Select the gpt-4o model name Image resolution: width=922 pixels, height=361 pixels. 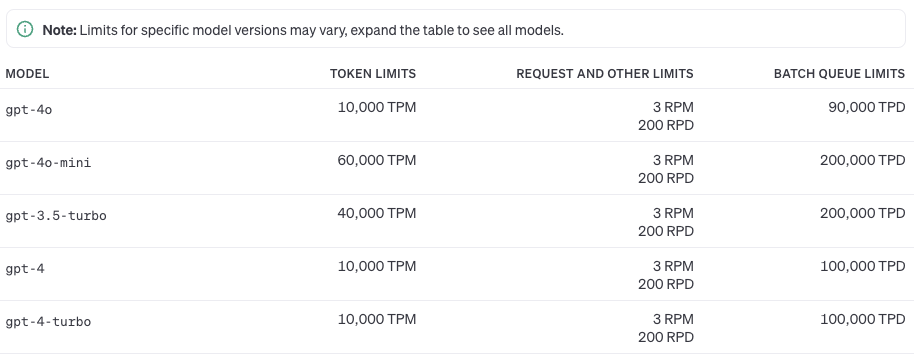pyautogui.click(x=29, y=110)
